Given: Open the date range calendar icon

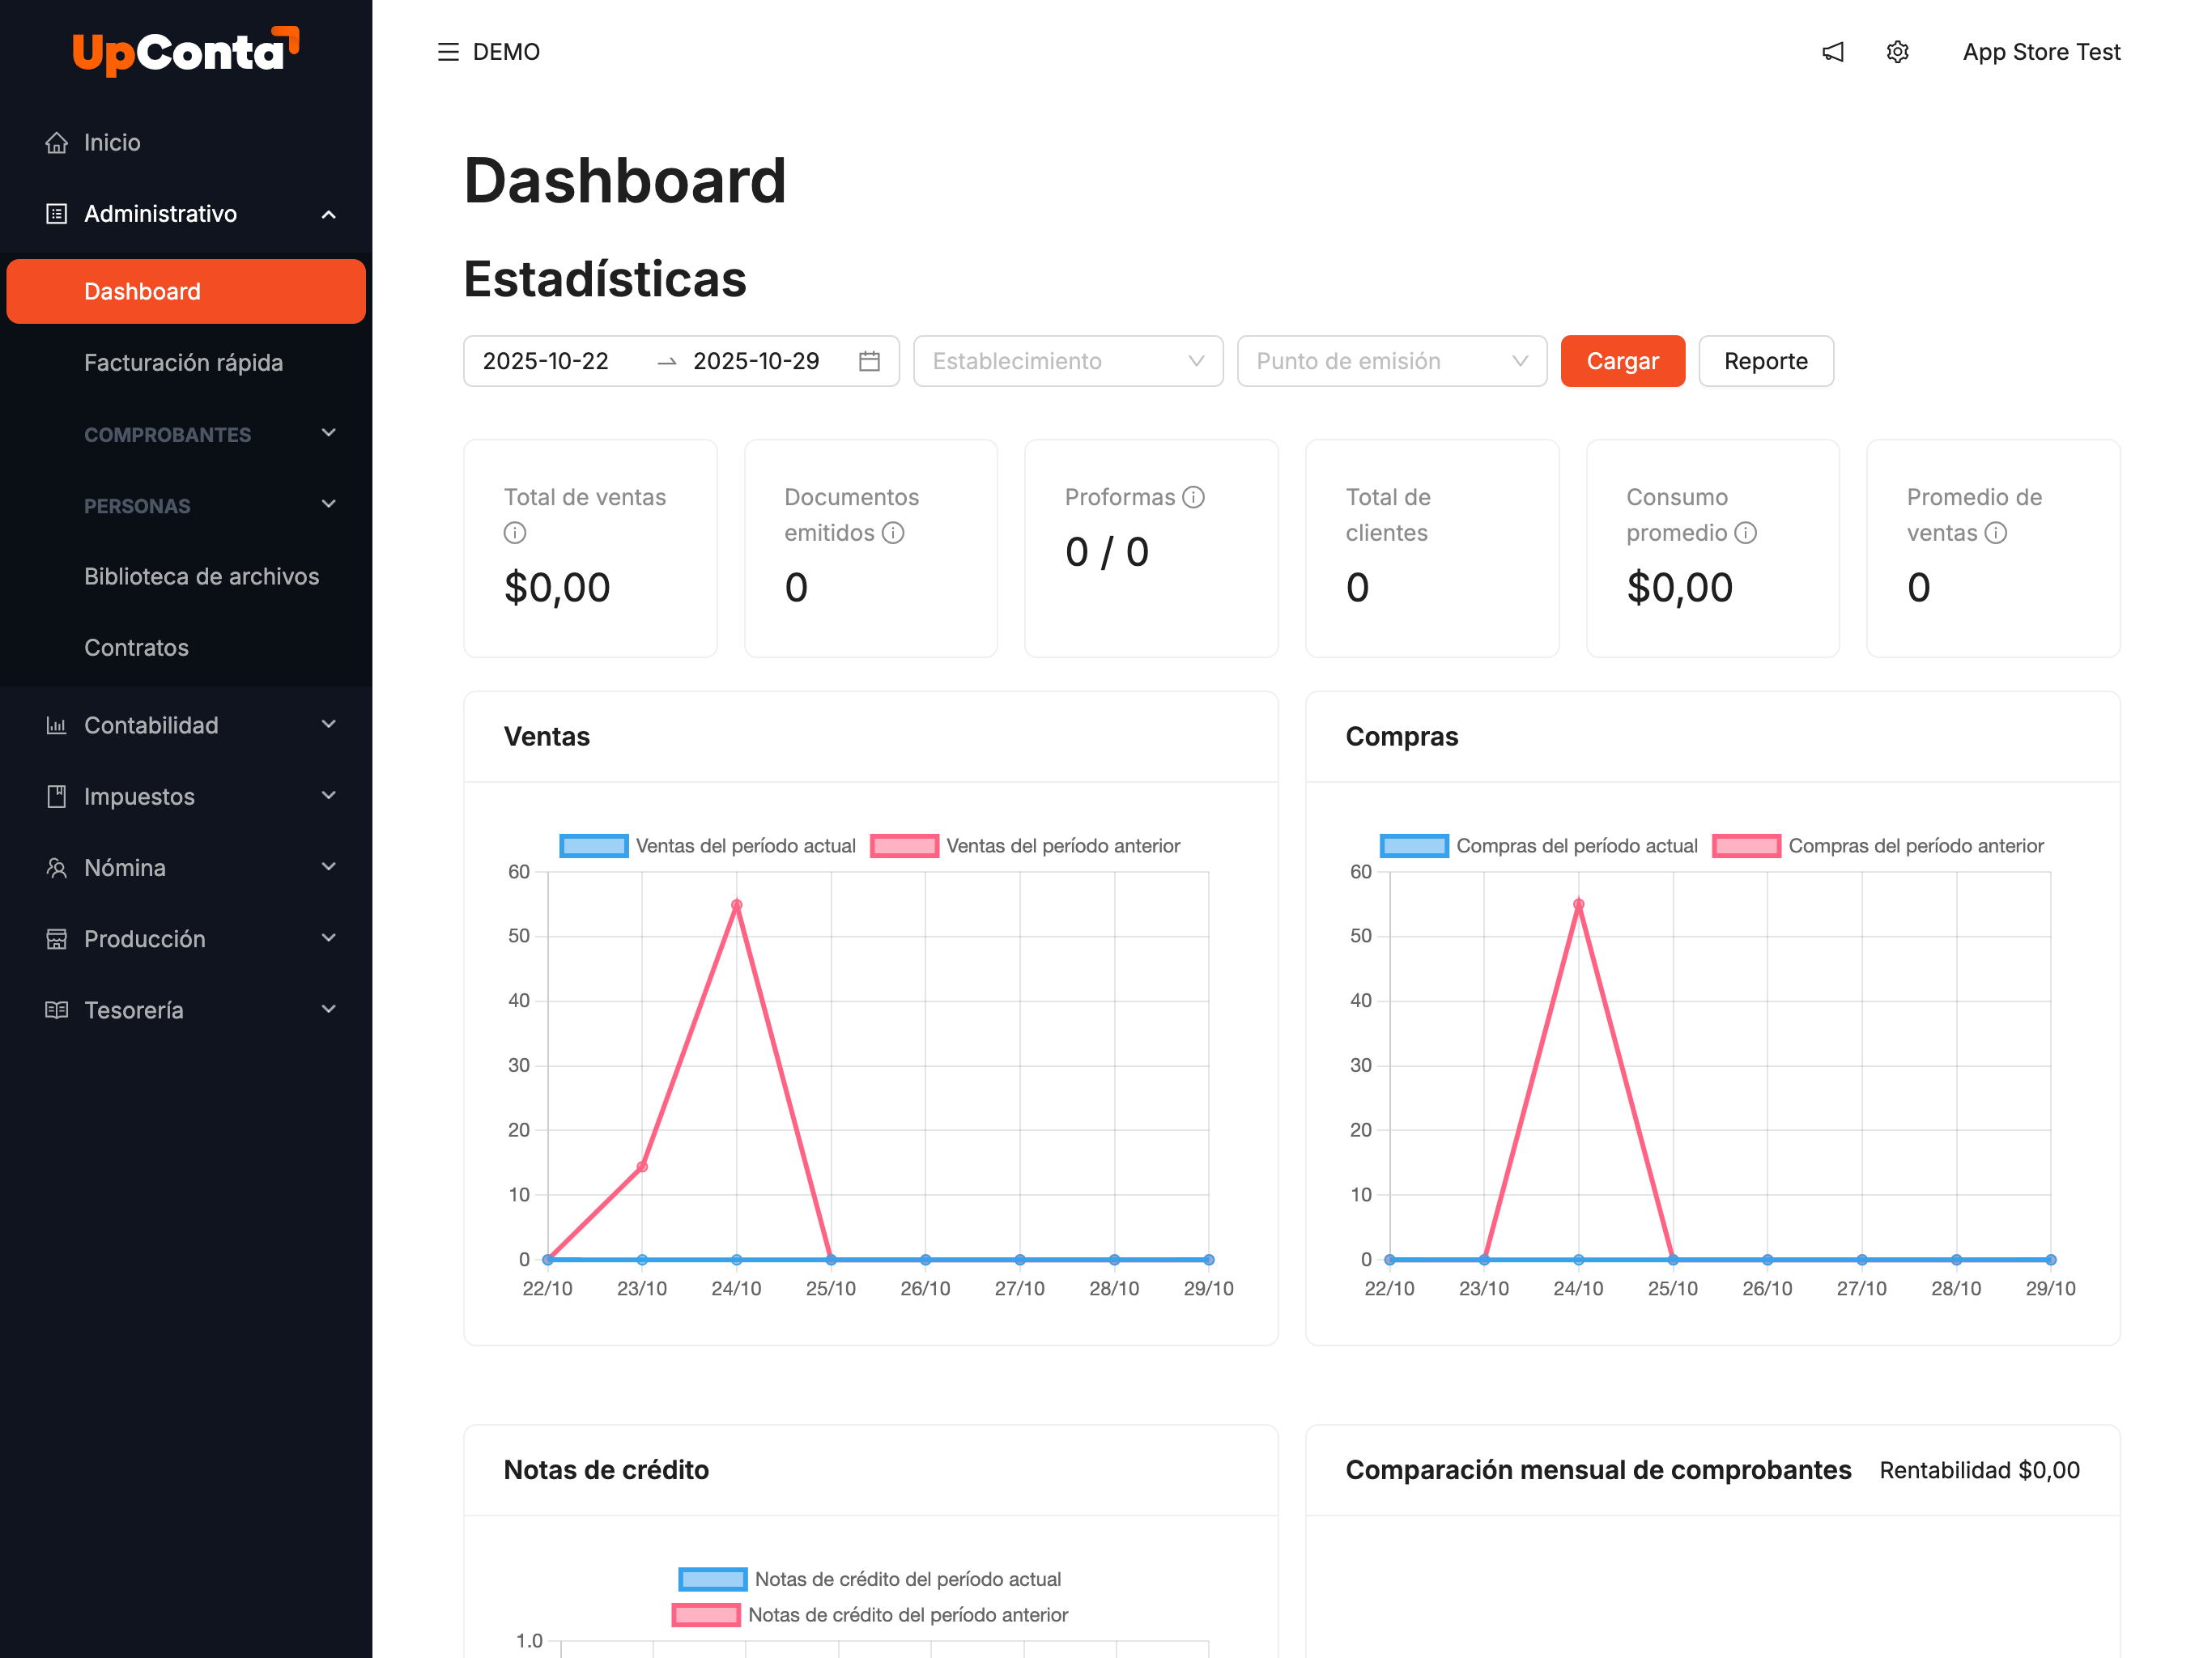Looking at the screenshot, I should [x=870, y=361].
